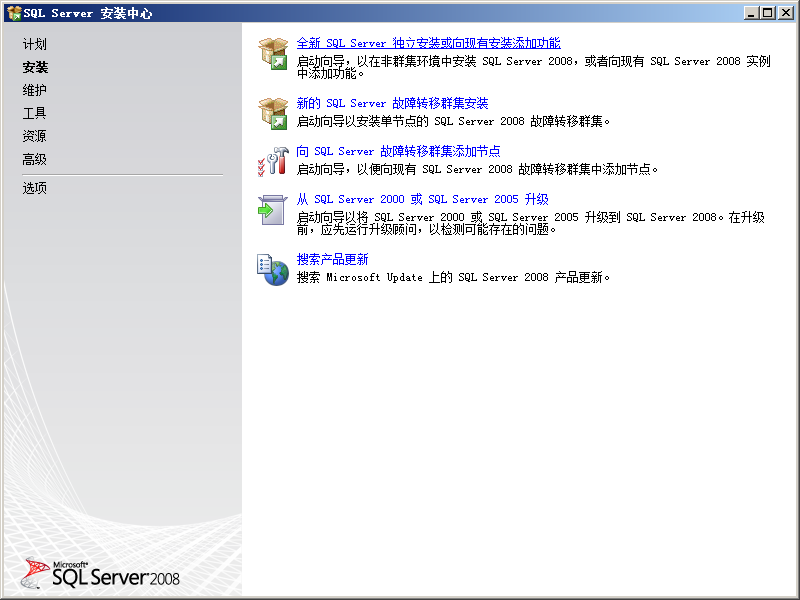
Task: Go to the 维护 section
Action: [x=35, y=90]
